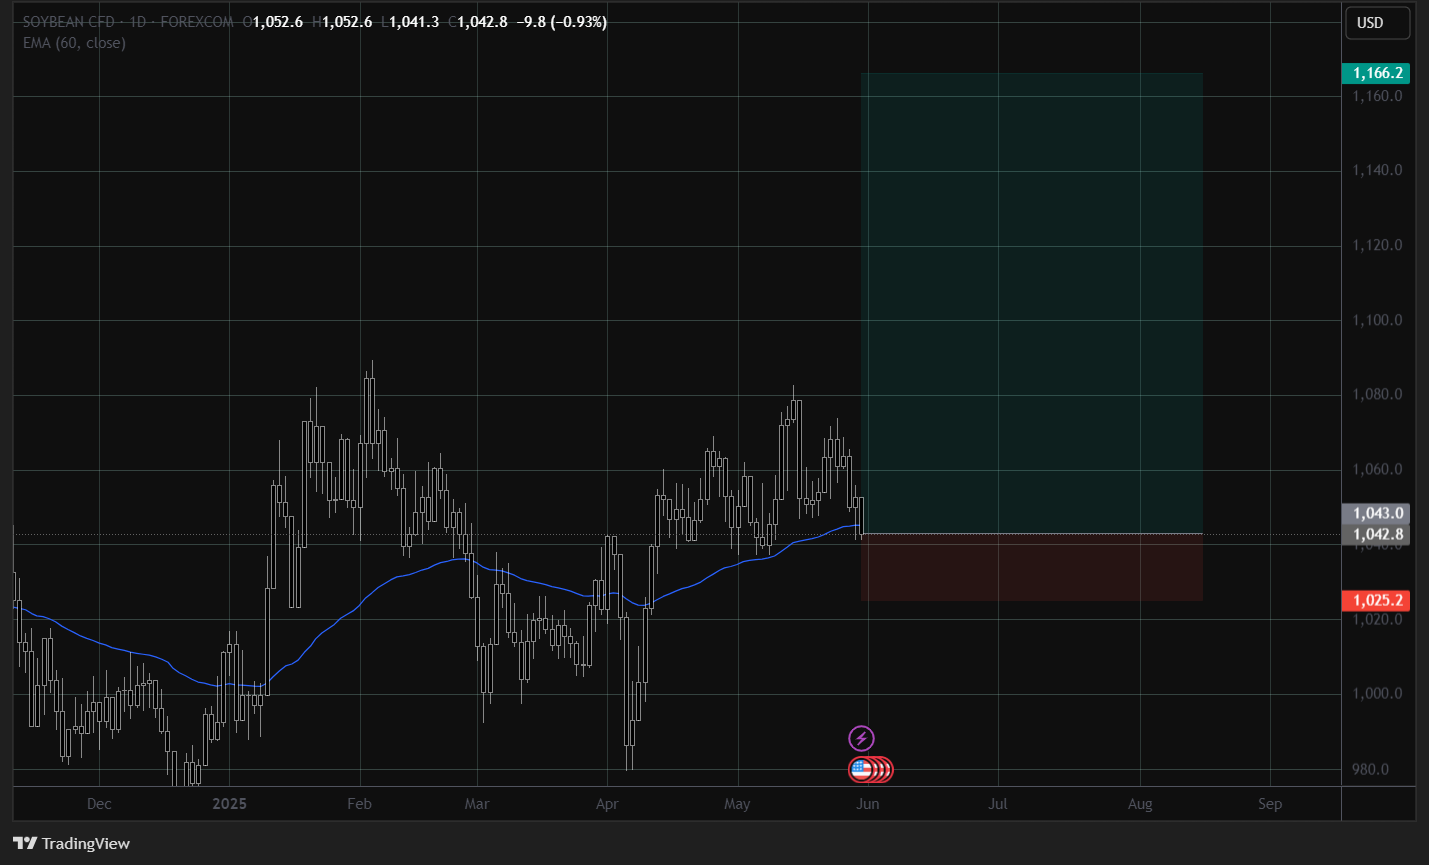Click the Sep label on time axis
The height and width of the screenshot is (865, 1429).
coord(1270,804)
